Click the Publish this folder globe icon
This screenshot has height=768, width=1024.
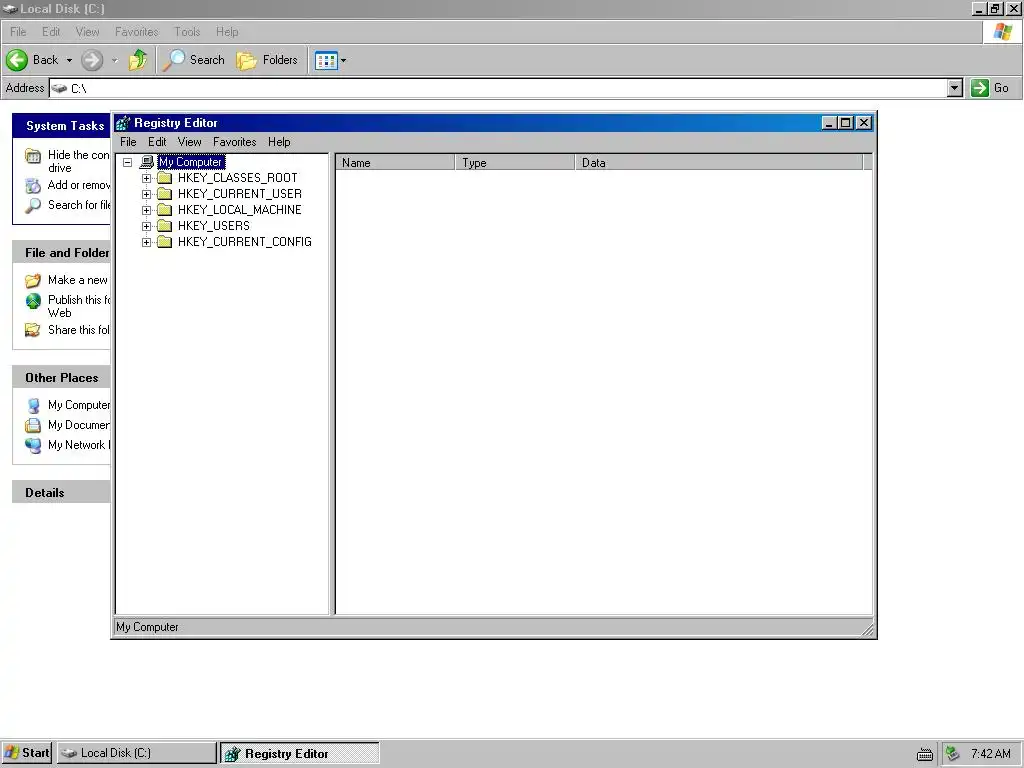[33, 300]
